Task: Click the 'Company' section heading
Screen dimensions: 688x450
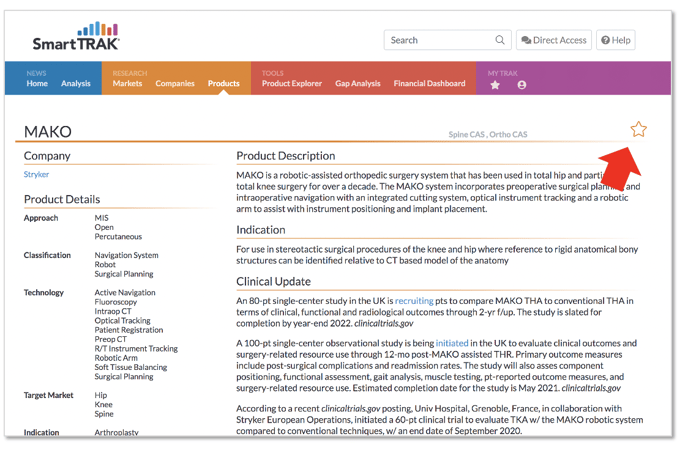Action: [47, 156]
